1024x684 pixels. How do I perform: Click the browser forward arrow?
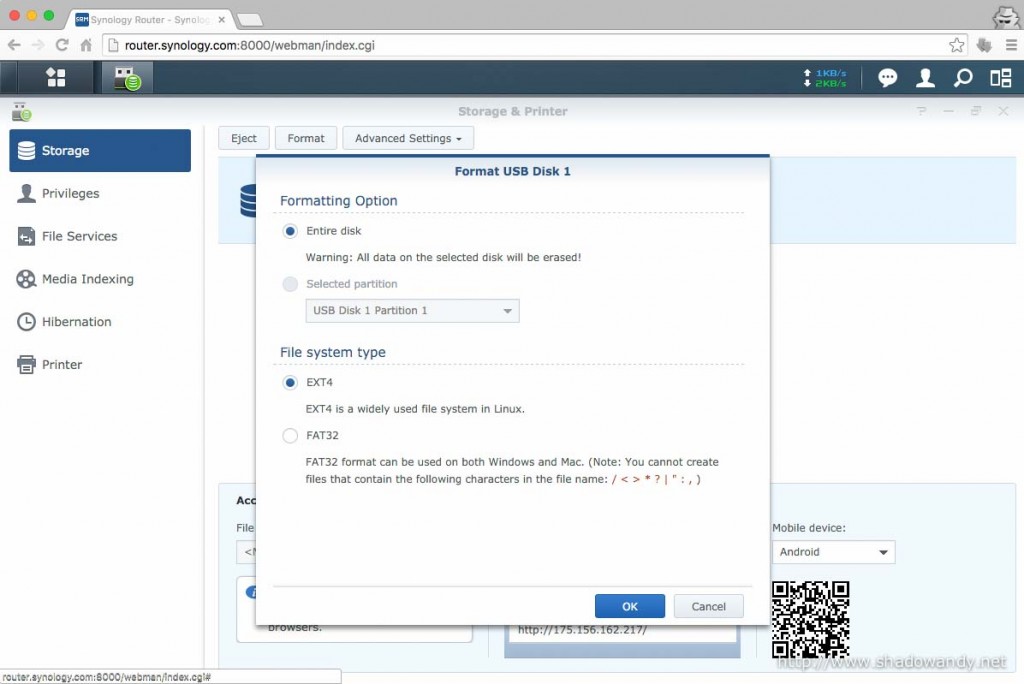38,45
